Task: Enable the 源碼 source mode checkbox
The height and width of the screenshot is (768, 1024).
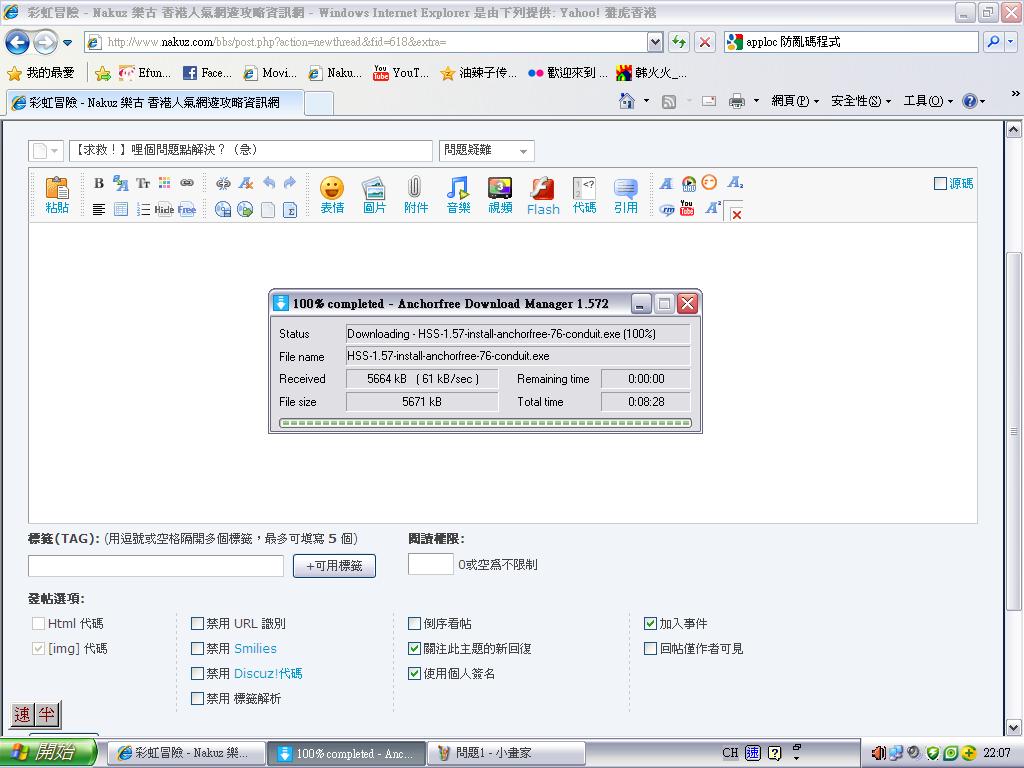Action: 940,183
